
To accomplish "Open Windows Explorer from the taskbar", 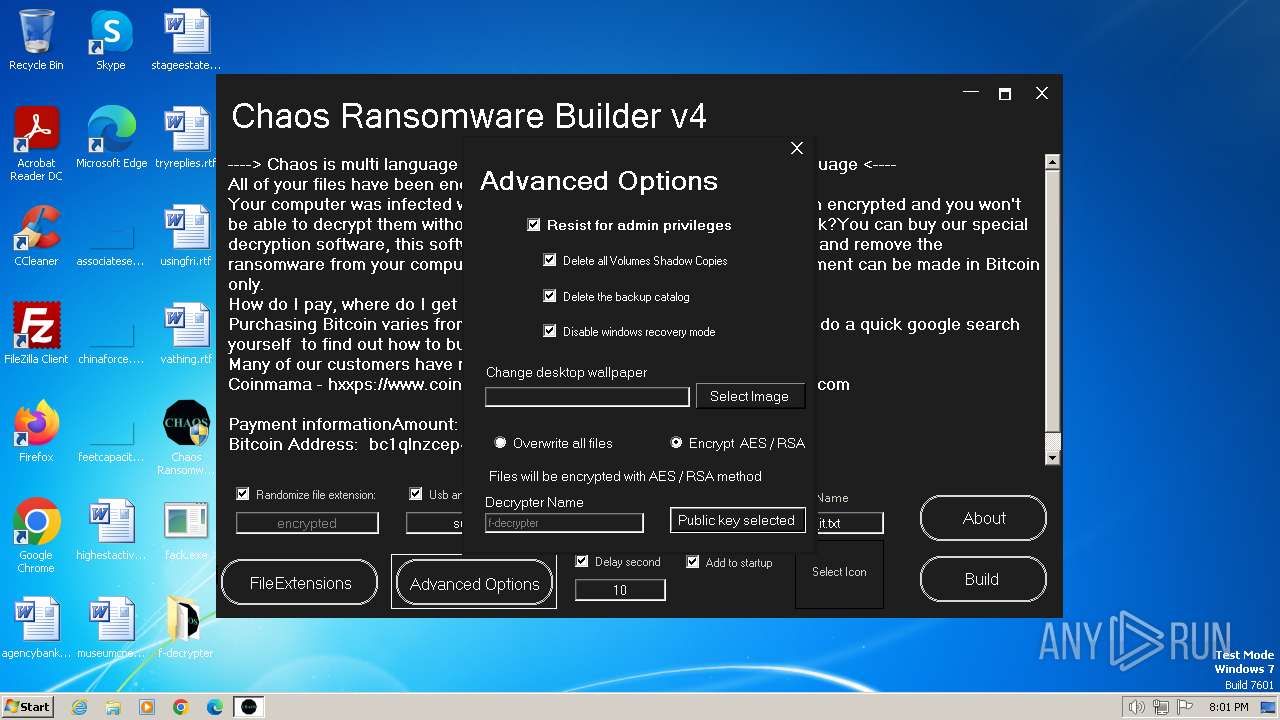I will (113, 707).
